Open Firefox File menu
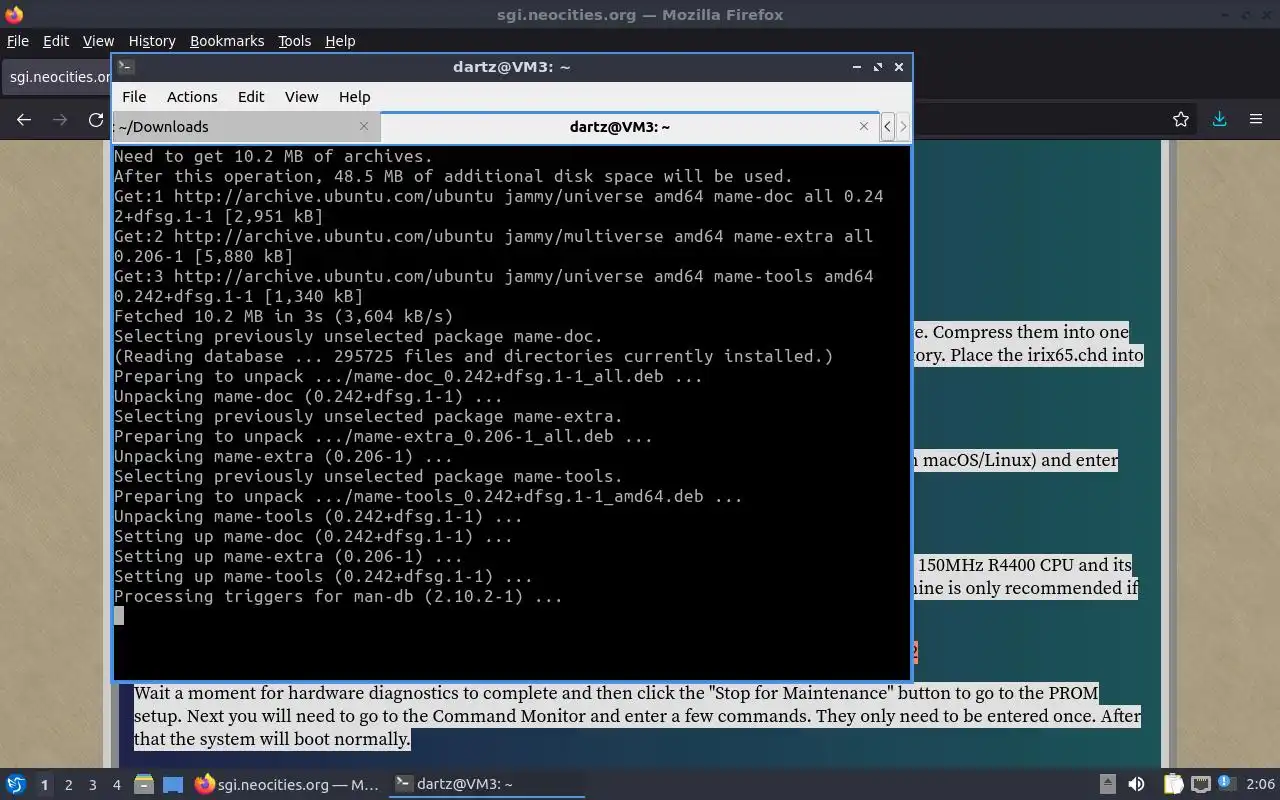Viewport: 1280px width, 800px height. 18,41
